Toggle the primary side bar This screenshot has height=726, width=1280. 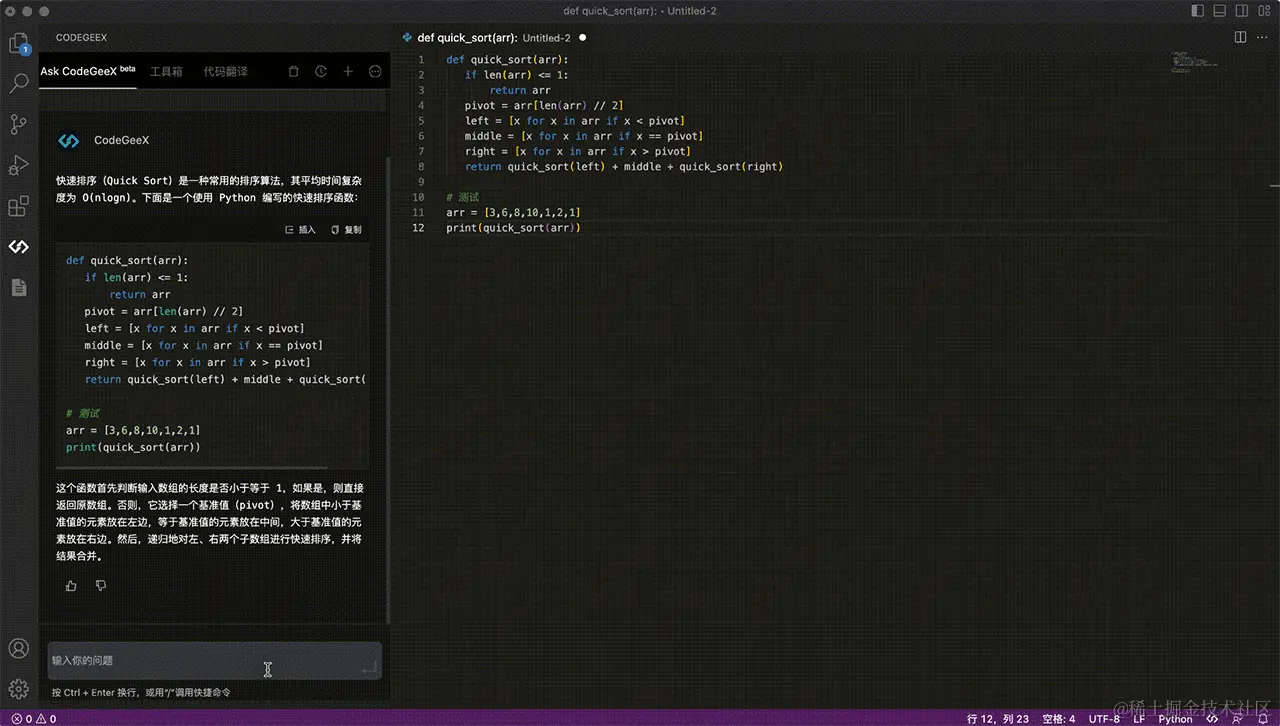coord(1198,11)
